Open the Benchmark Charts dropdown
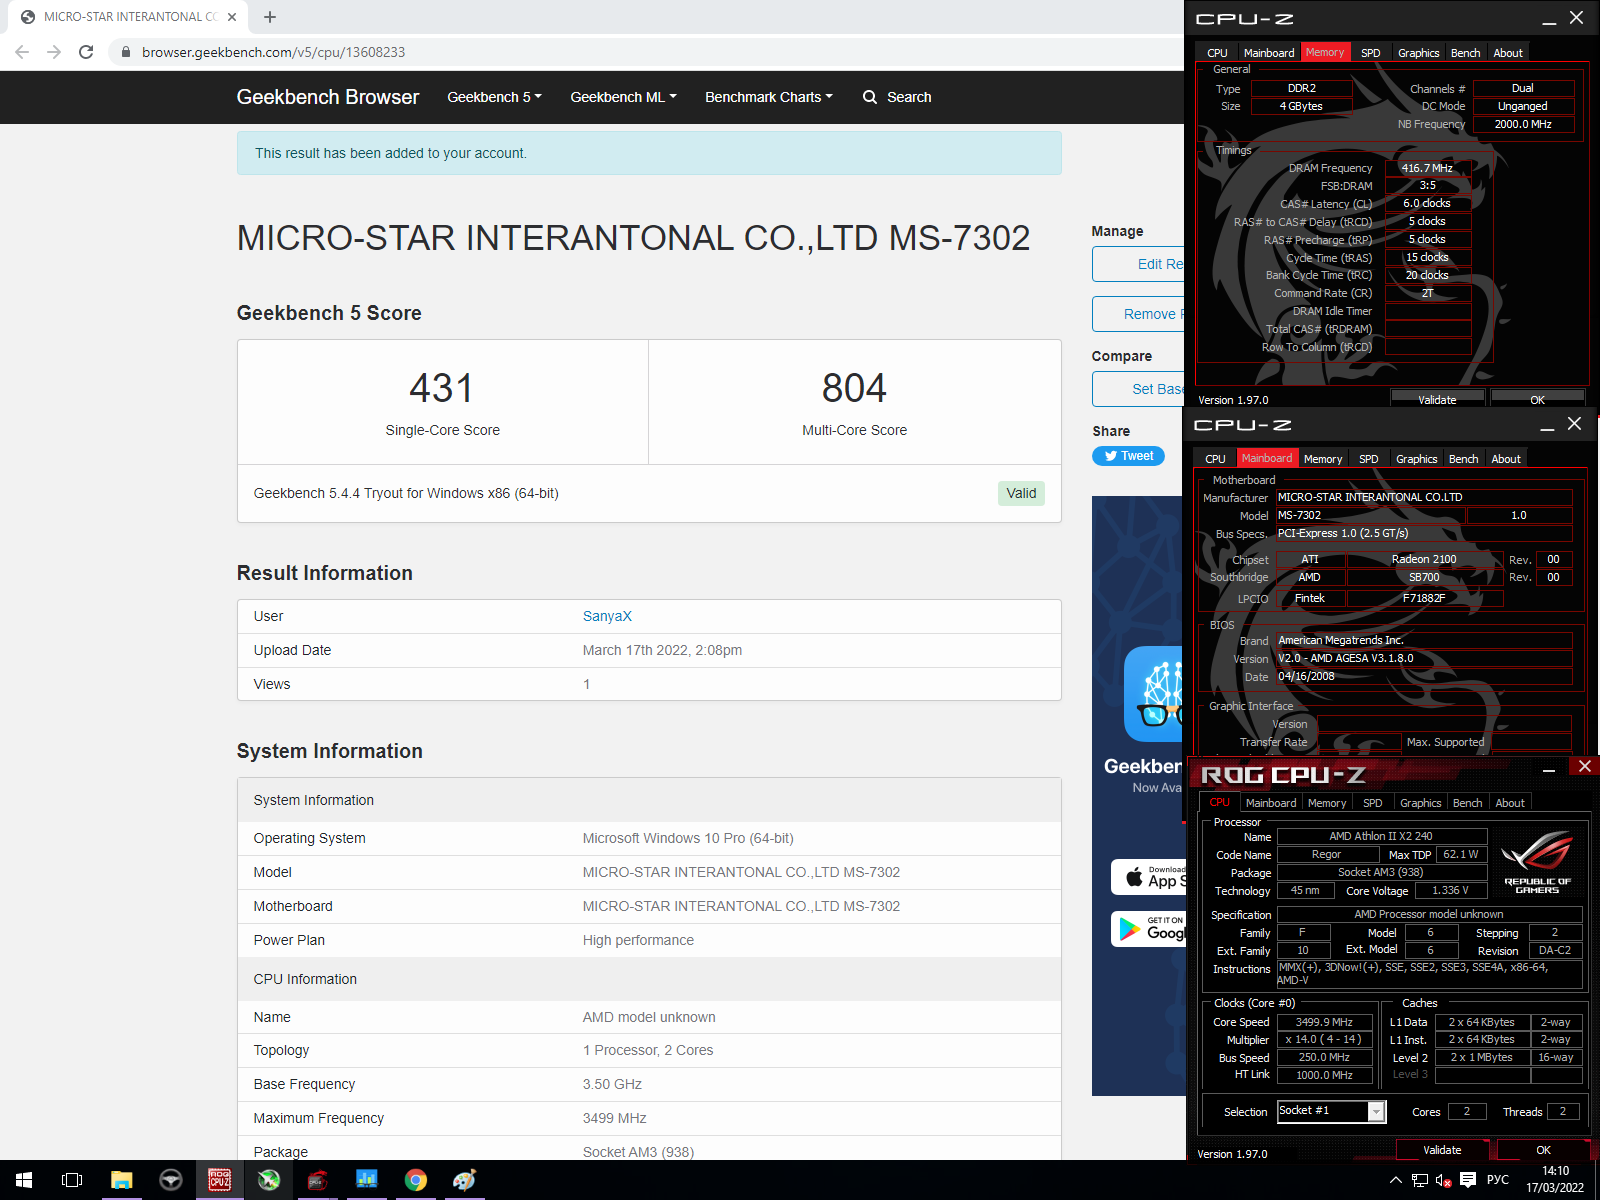Viewport: 1600px width, 1200px height. pos(768,97)
